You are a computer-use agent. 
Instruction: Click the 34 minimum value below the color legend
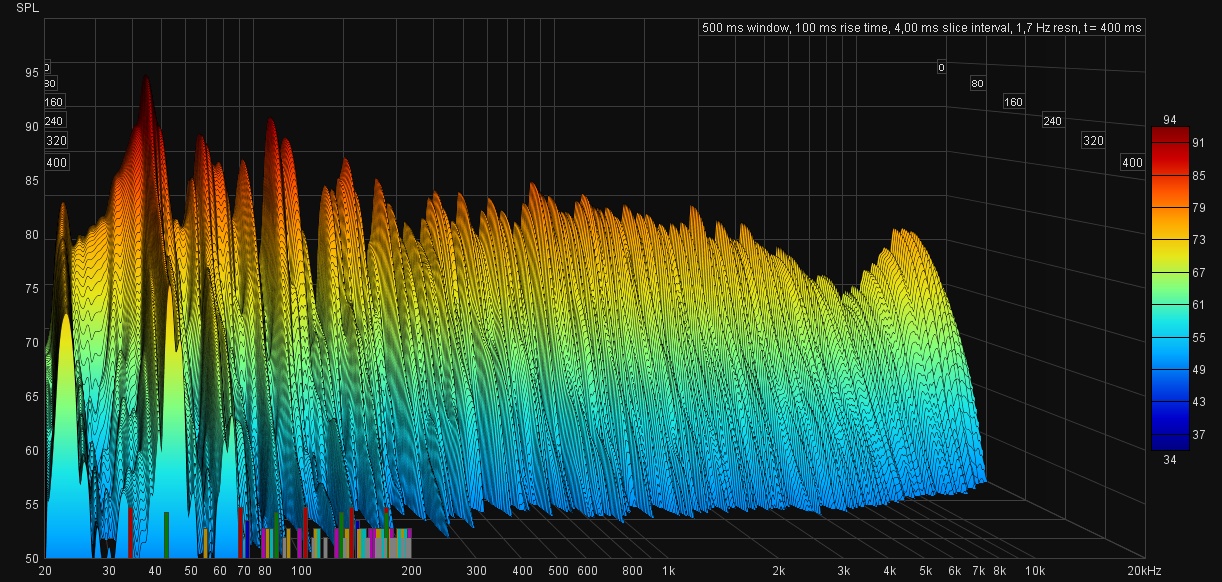tap(1170, 459)
